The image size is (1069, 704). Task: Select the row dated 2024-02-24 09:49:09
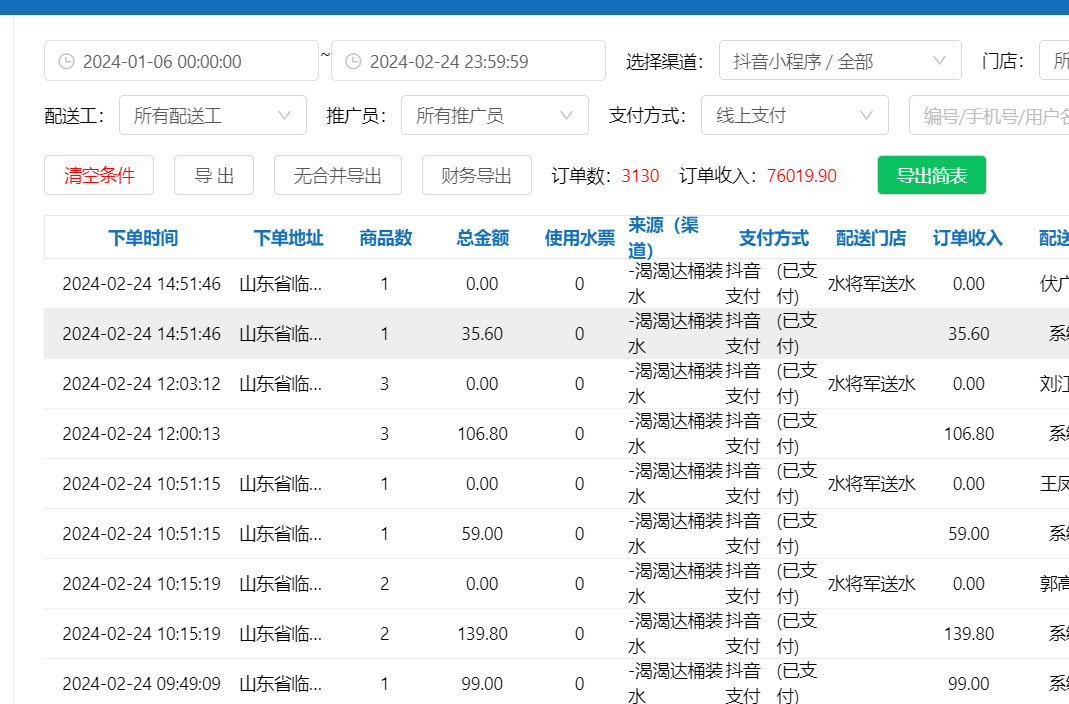556,682
